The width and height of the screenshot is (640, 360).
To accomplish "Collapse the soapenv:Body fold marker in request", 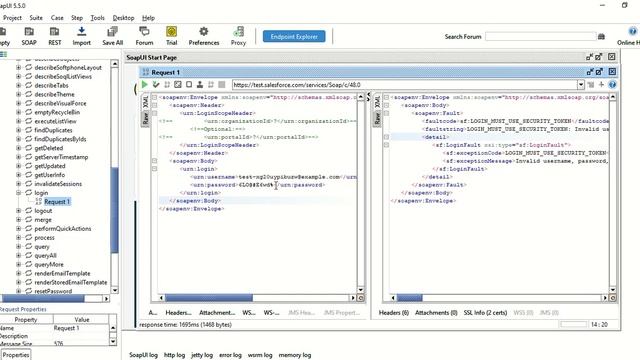I will click(x=154, y=161).
